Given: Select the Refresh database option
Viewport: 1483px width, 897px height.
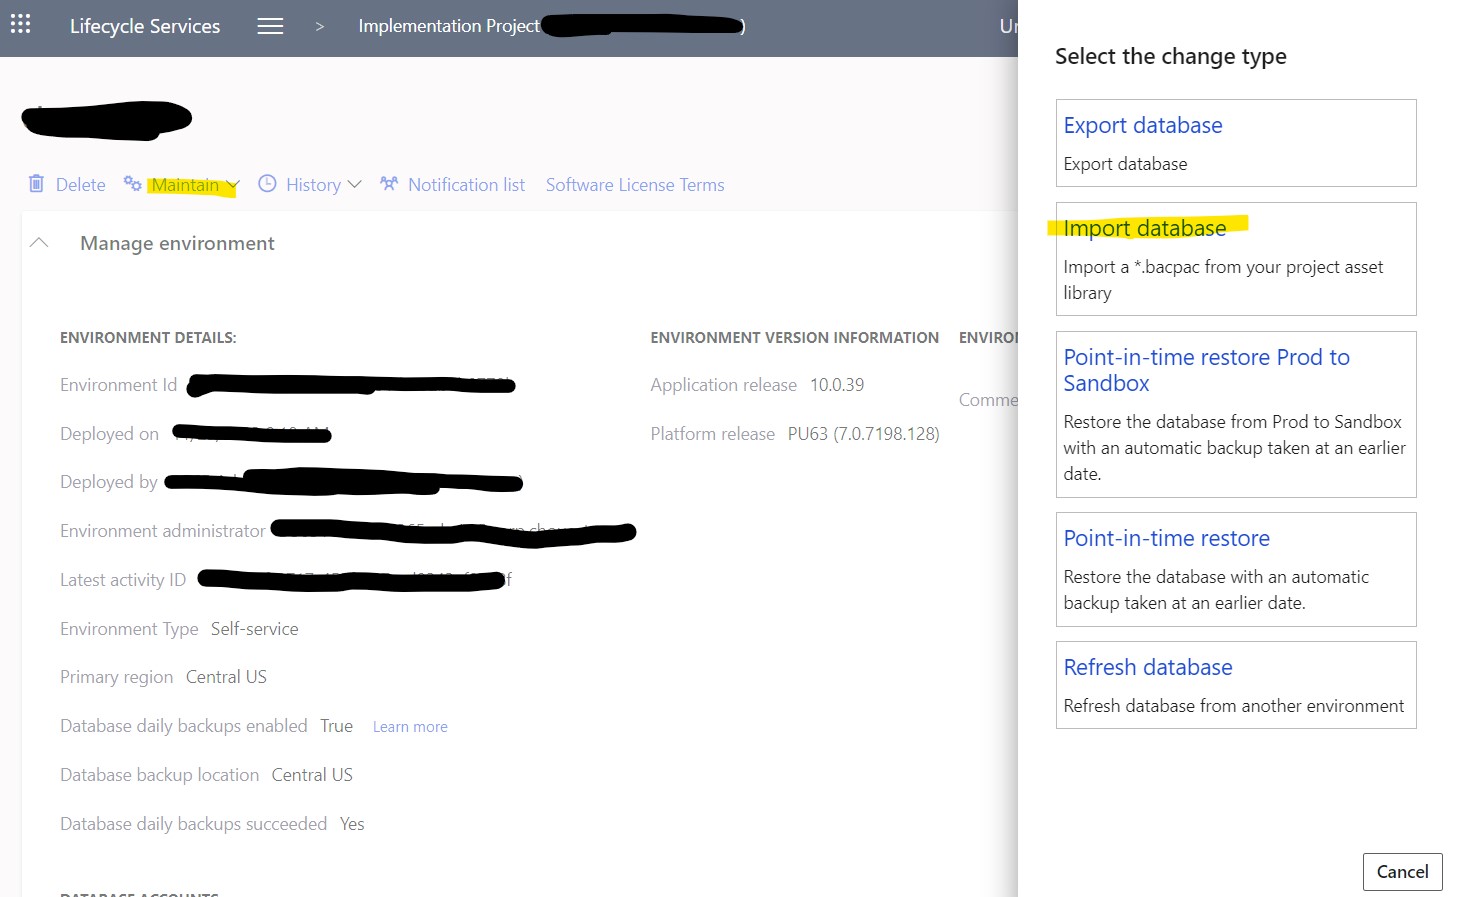Looking at the screenshot, I should coord(1236,685).
